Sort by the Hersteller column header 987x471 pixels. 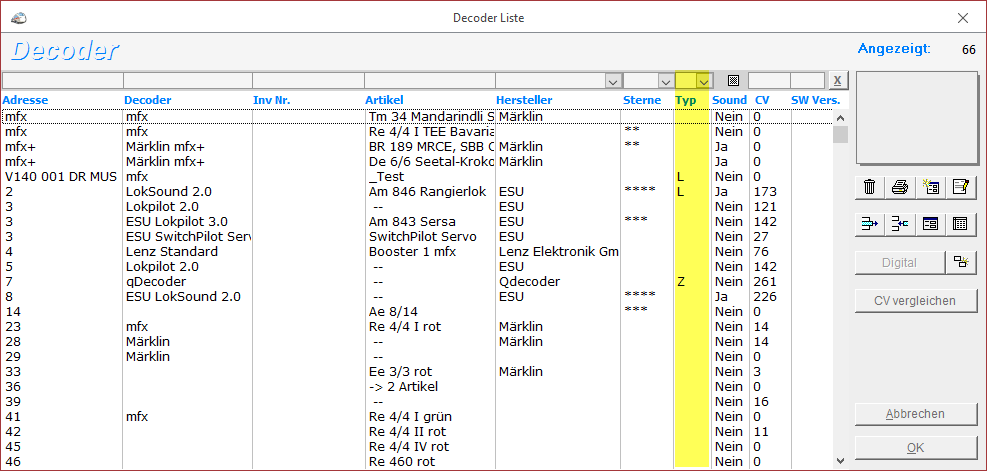tap(524, 100)
